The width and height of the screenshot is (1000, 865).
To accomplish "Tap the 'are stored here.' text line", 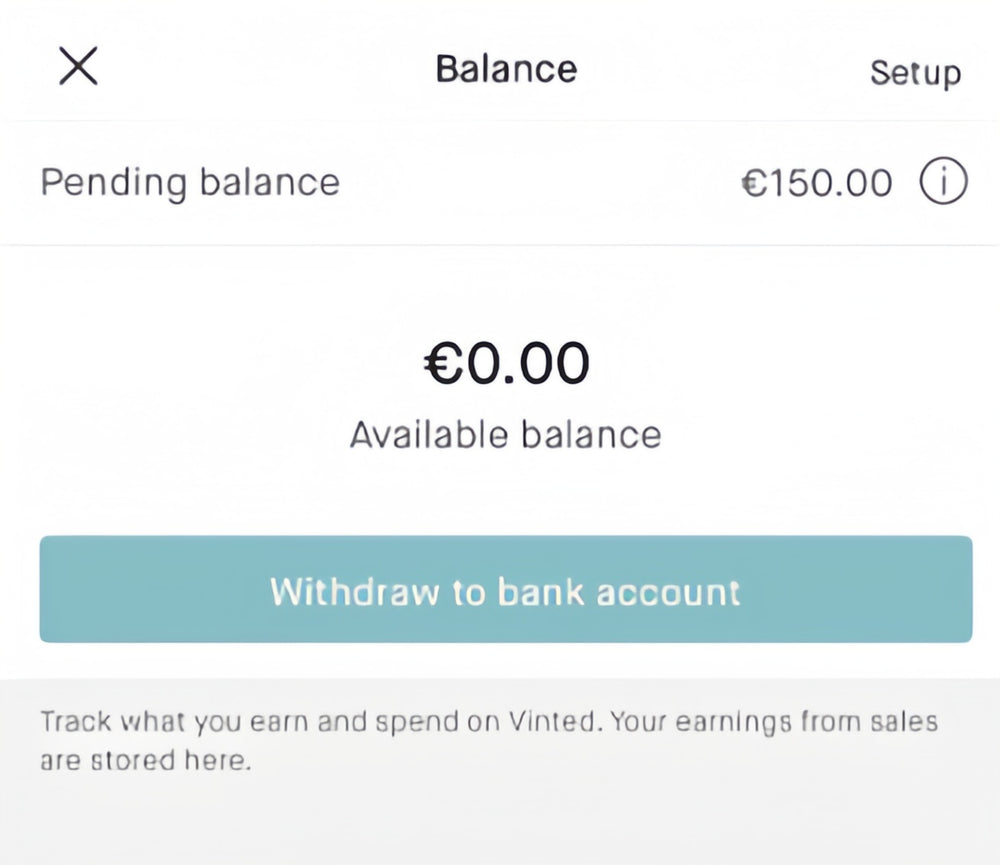I will pyautogui.click(x=145, y=760).
